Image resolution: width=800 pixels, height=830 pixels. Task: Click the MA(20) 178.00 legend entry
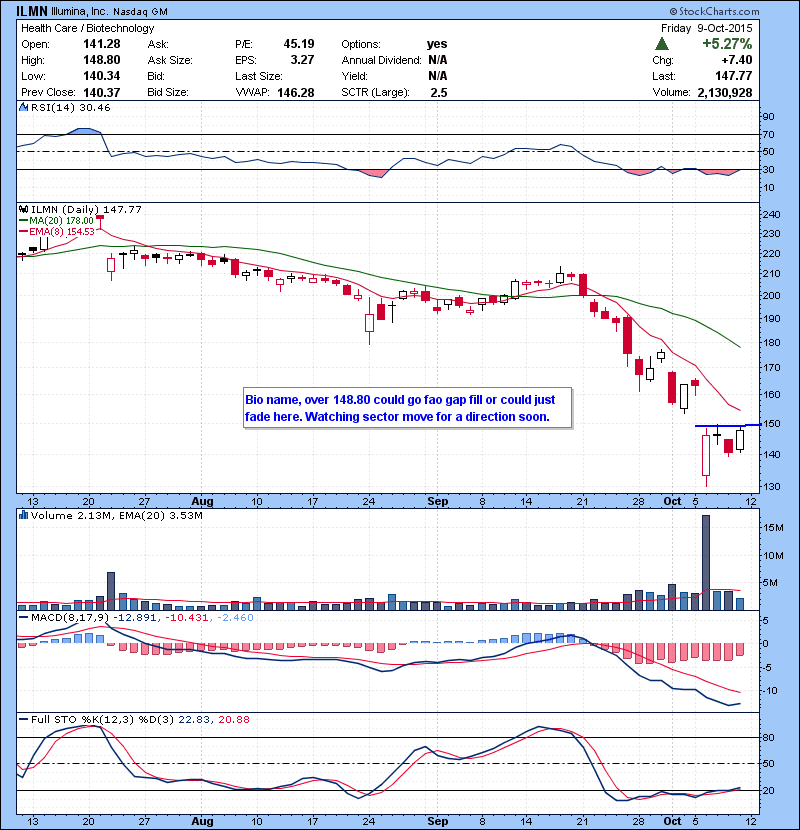tap(56, 221)
